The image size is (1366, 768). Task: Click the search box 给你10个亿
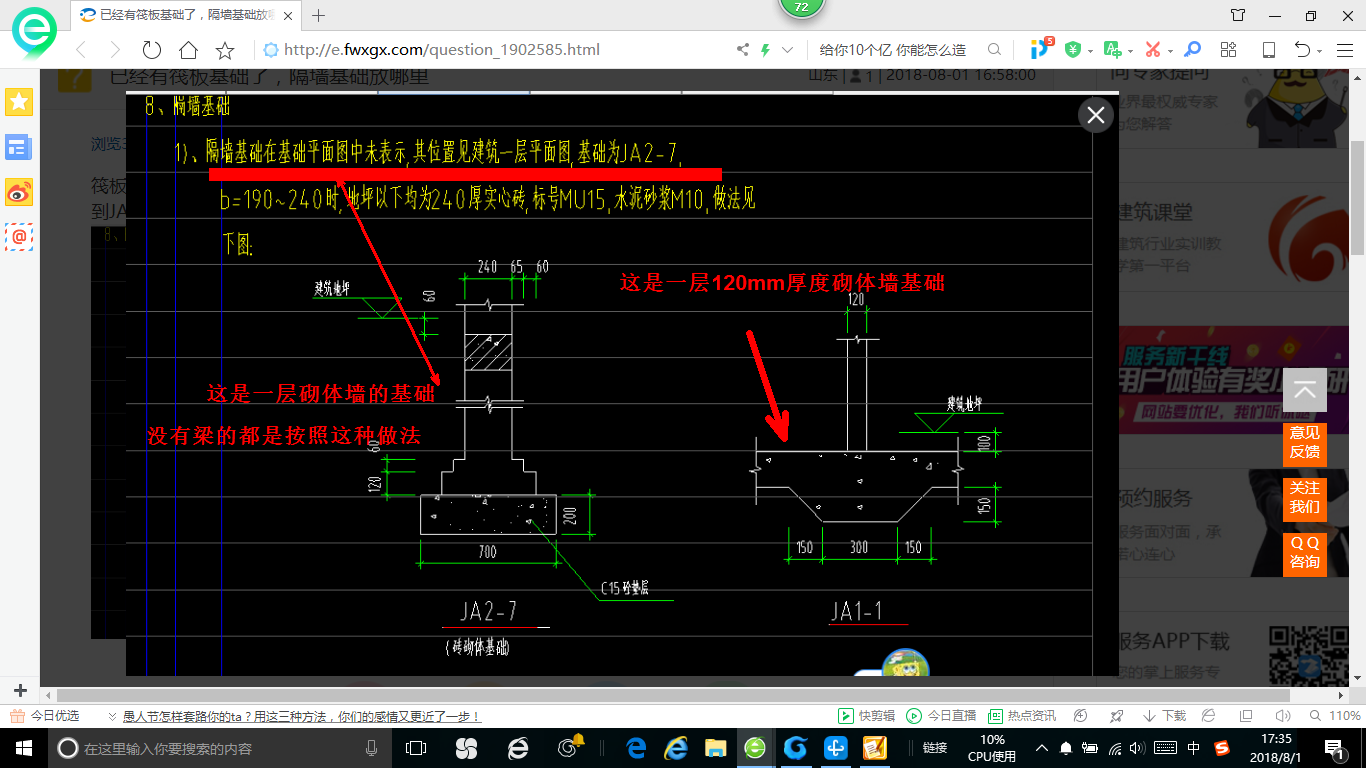point(892,50)
